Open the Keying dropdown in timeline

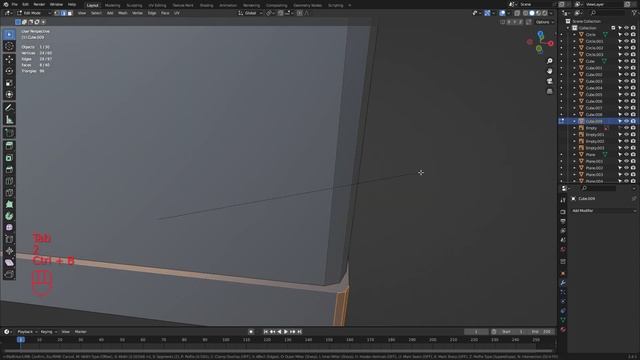[49, 332]
